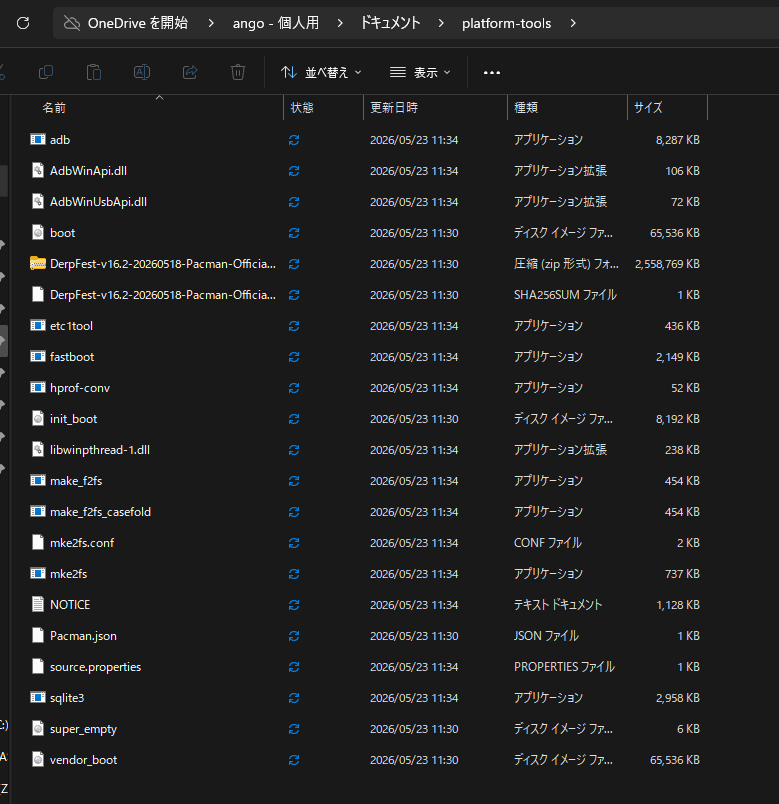This screenshot has width=779, height=804.
Task: Click the PROPERTIES ファイル type cell
Action: pos(564,667)
